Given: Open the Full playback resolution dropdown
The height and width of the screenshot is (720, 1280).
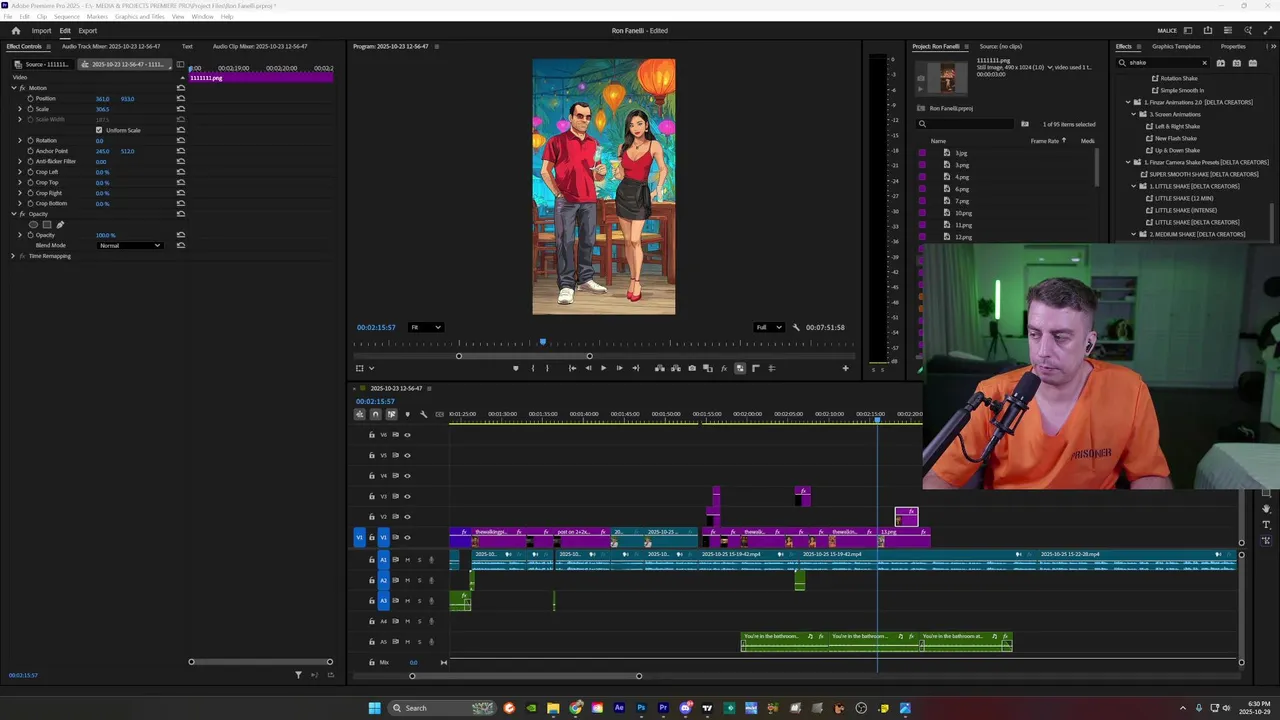Looking at the screenshot, I should coord(767,327).
